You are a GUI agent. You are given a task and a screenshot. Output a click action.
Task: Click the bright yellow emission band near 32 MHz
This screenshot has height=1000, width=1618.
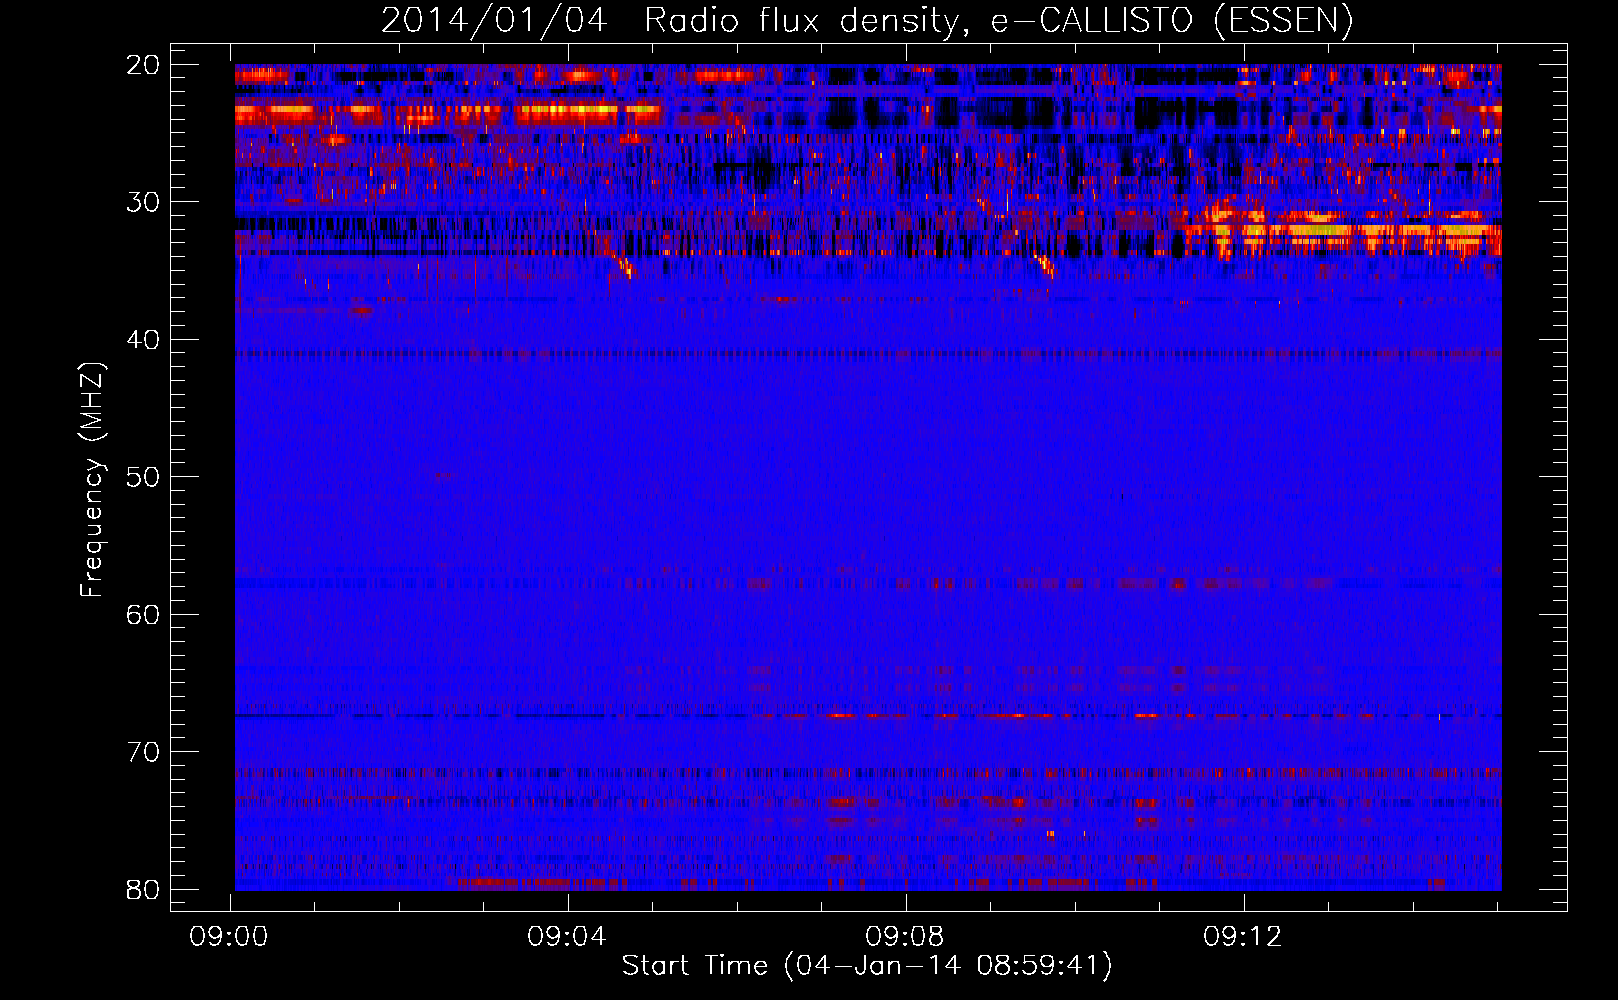coord(1345,231)
